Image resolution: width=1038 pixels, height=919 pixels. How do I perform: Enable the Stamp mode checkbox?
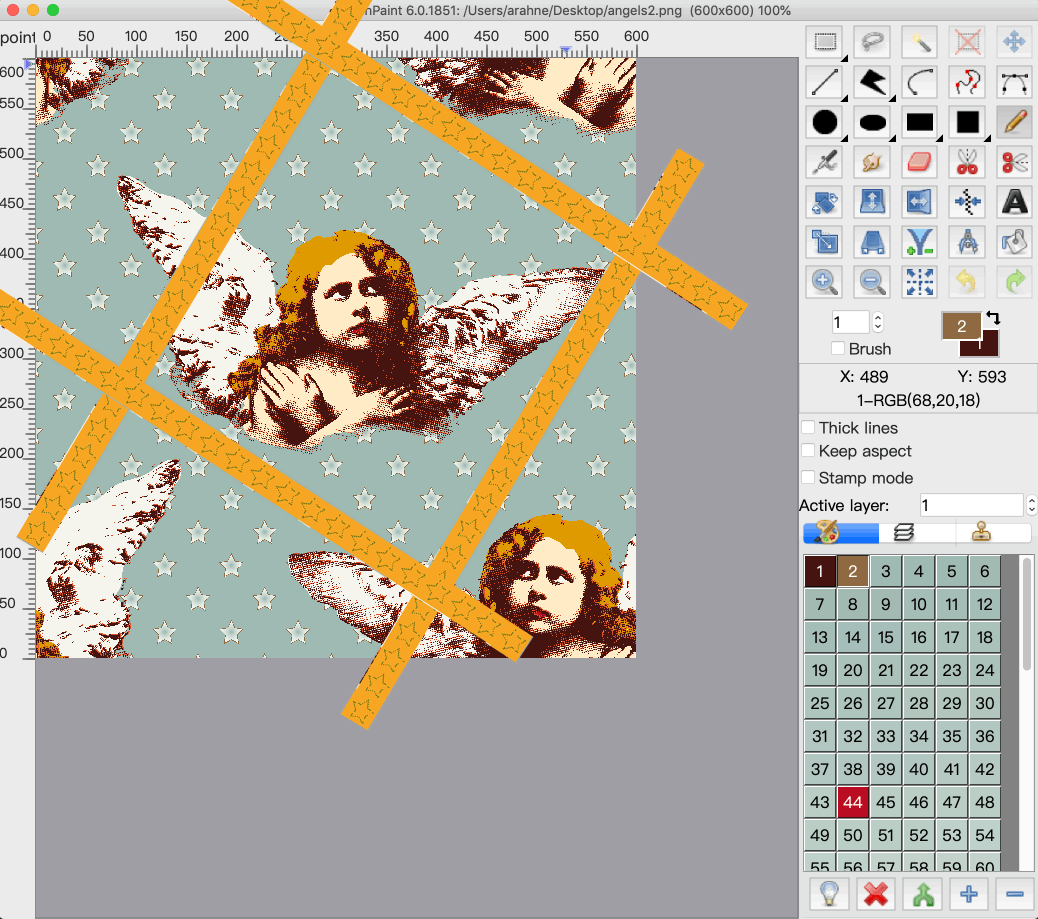pyautogui.click(x=808, y=477)
